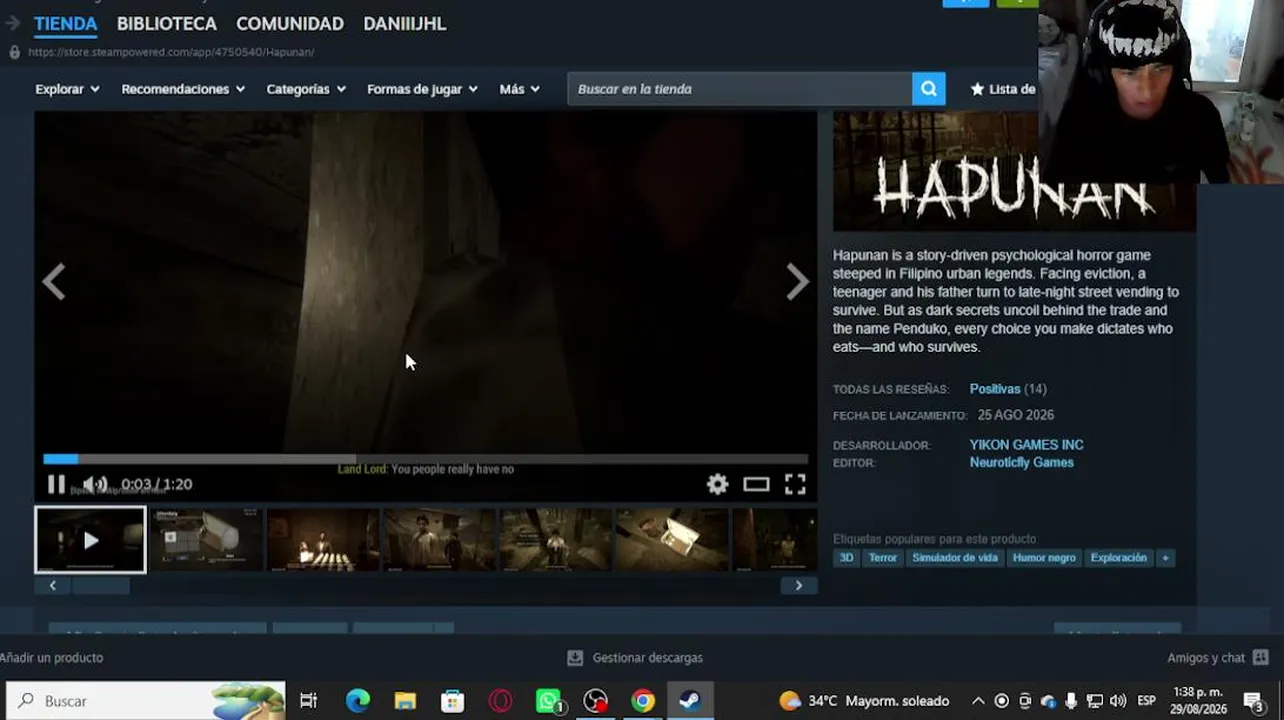Open the Más dropdown menu
The width and height of the screenshot is (1284, 720).
coord(520,89)
